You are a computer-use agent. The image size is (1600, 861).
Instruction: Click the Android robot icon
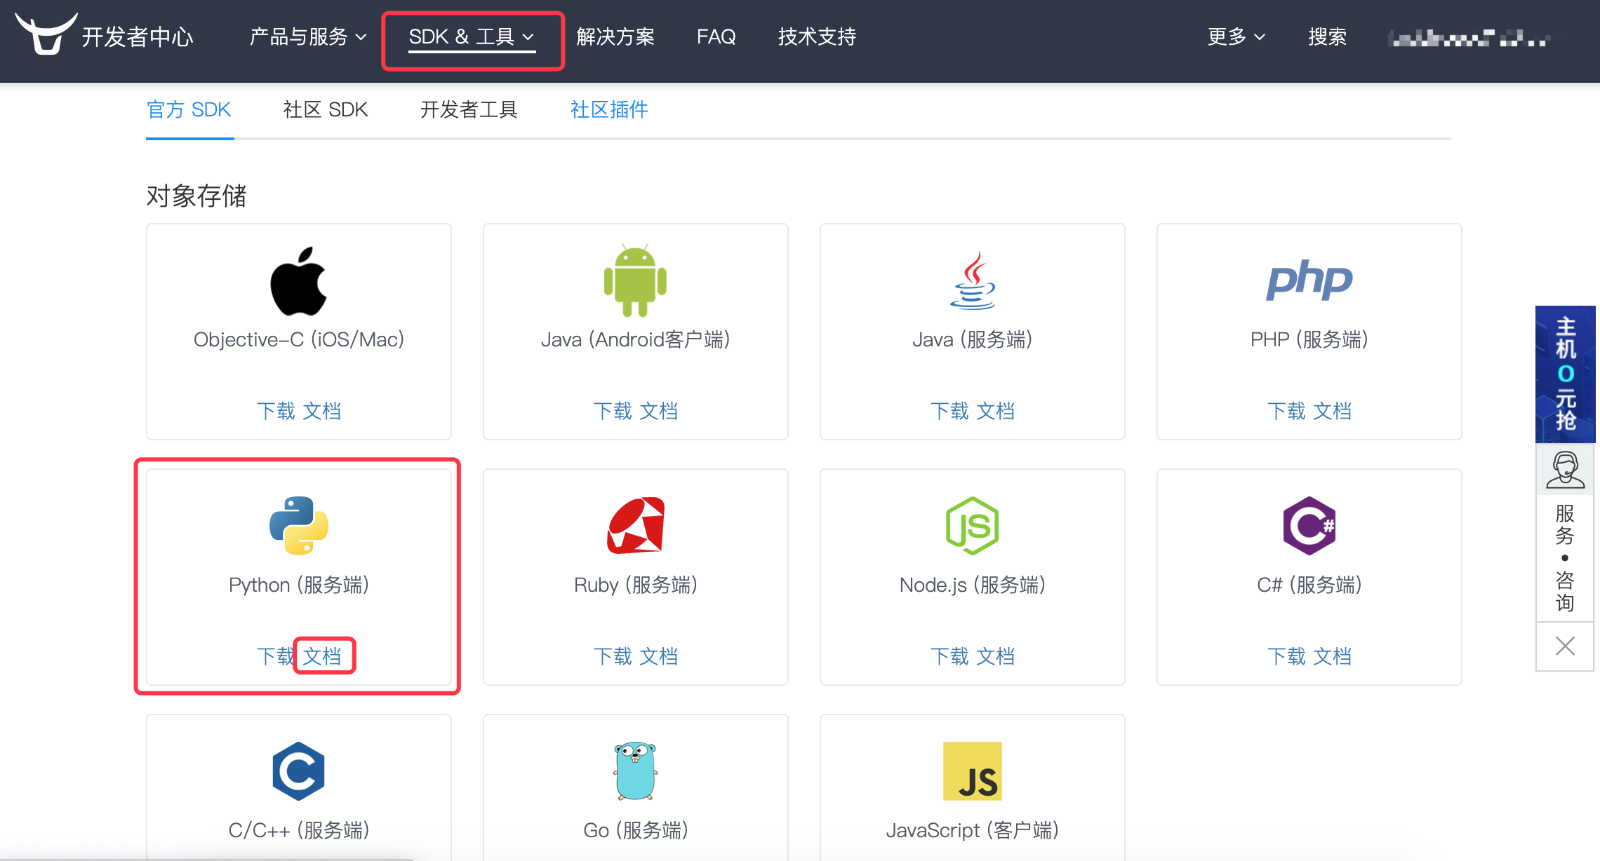click(635, 281)
